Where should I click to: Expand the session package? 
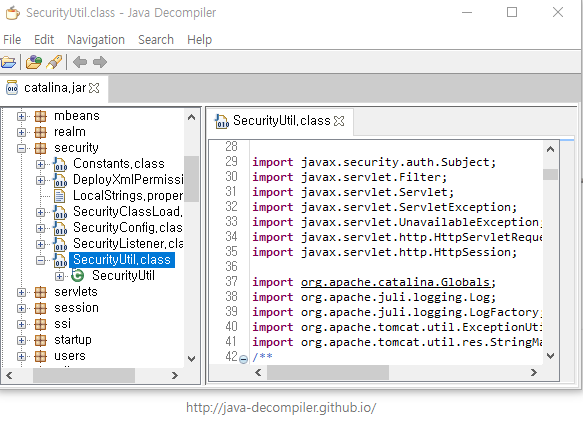[x=21, y=309]
